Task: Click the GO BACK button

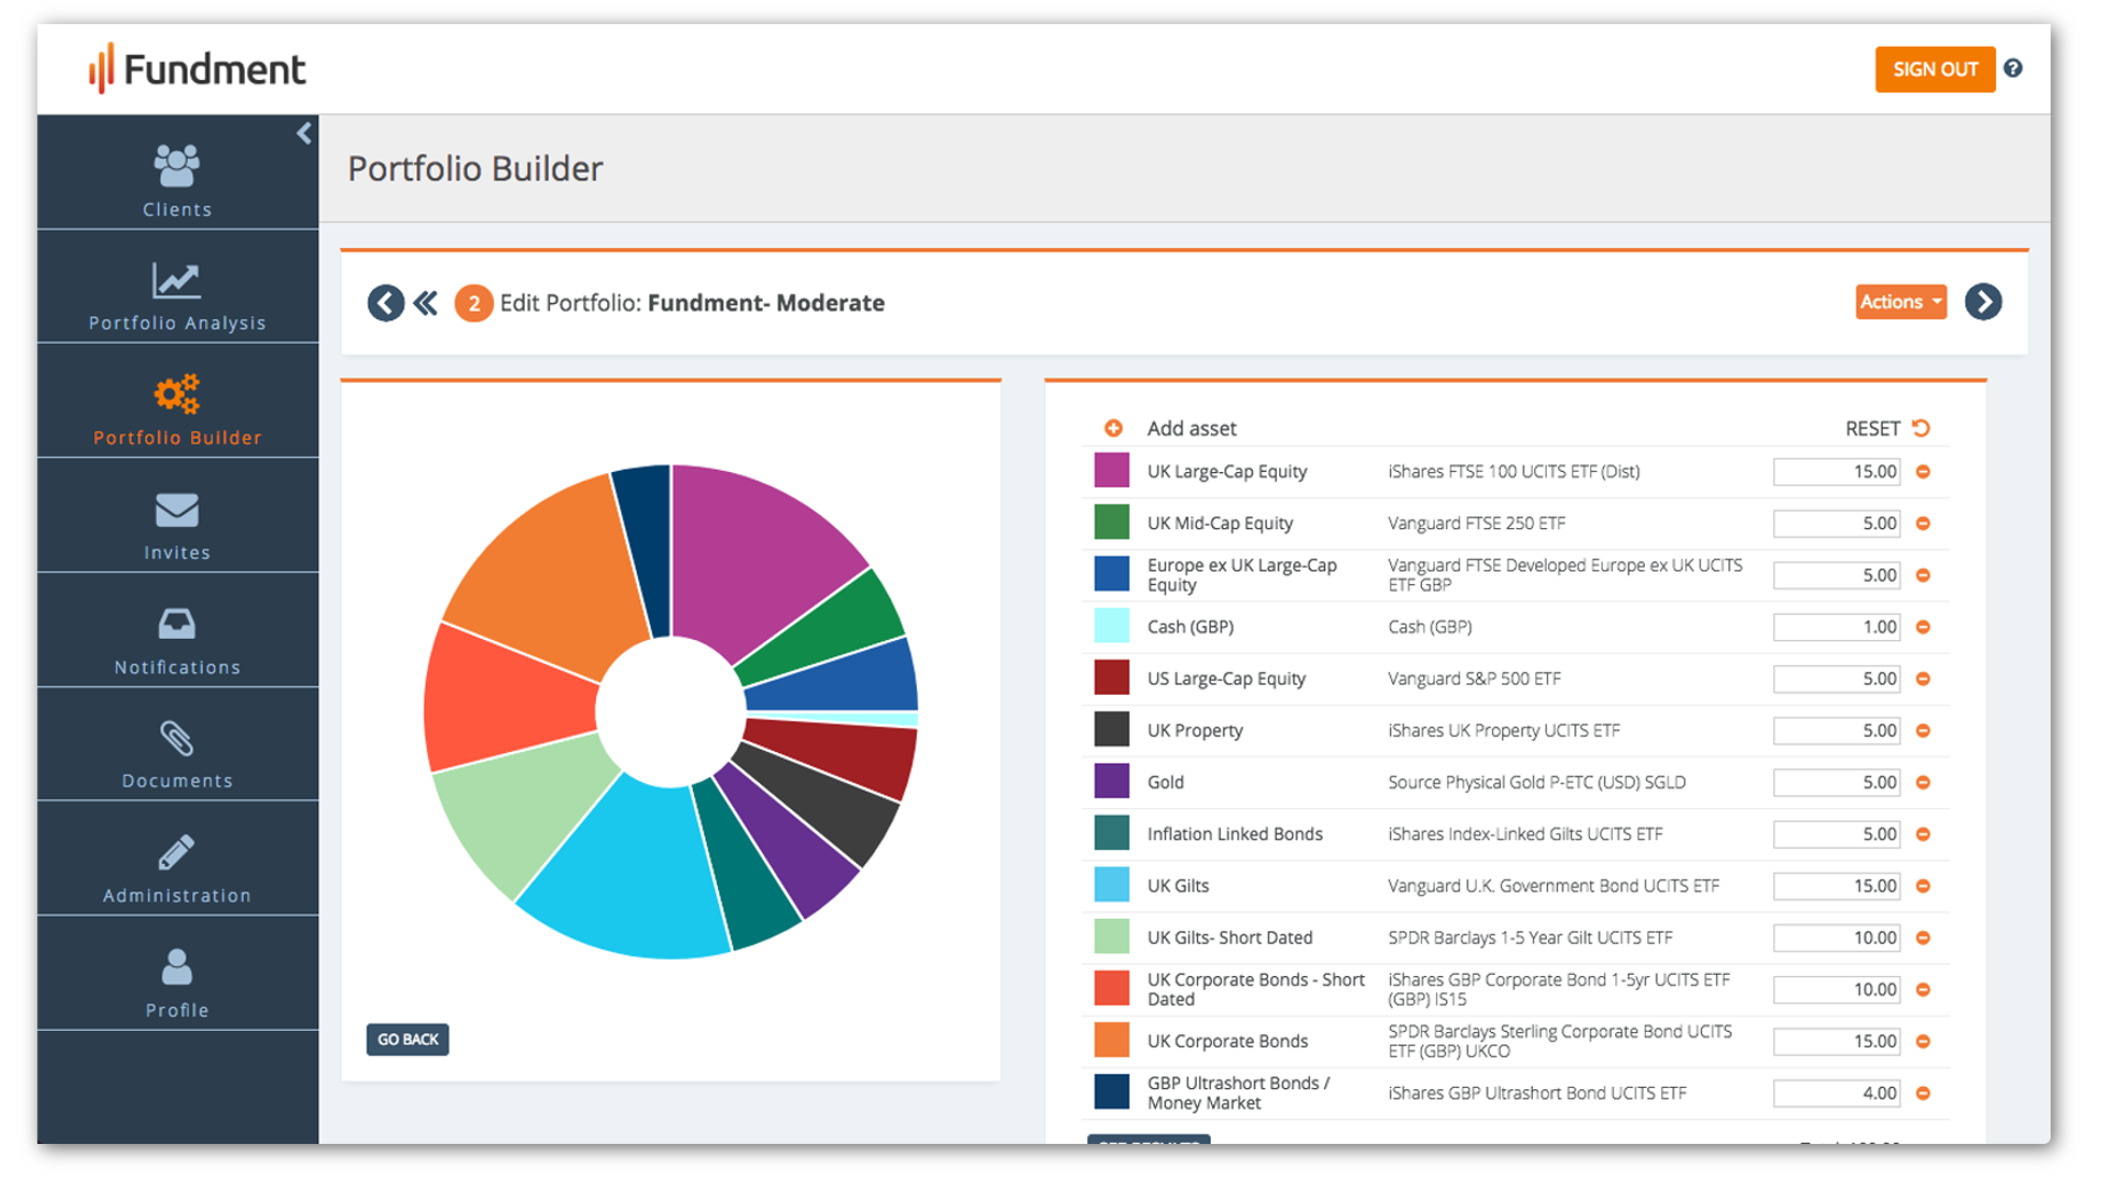Action: point(407,1039)
